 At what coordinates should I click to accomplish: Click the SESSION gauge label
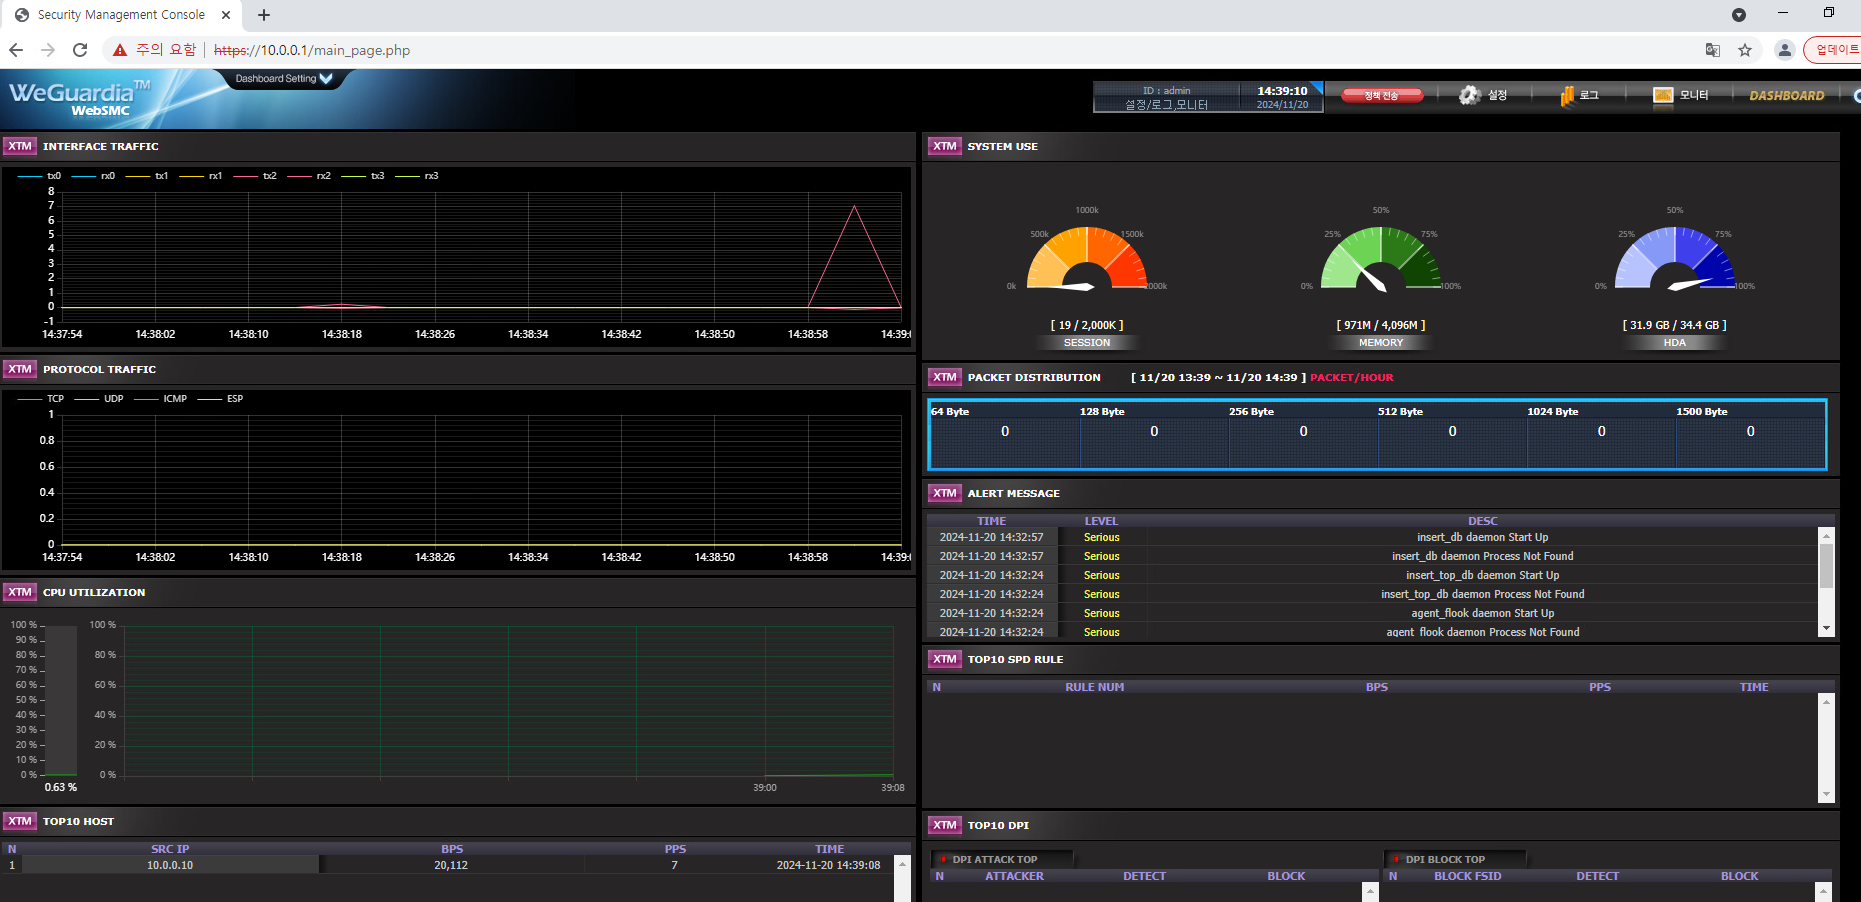(1087, 342)
